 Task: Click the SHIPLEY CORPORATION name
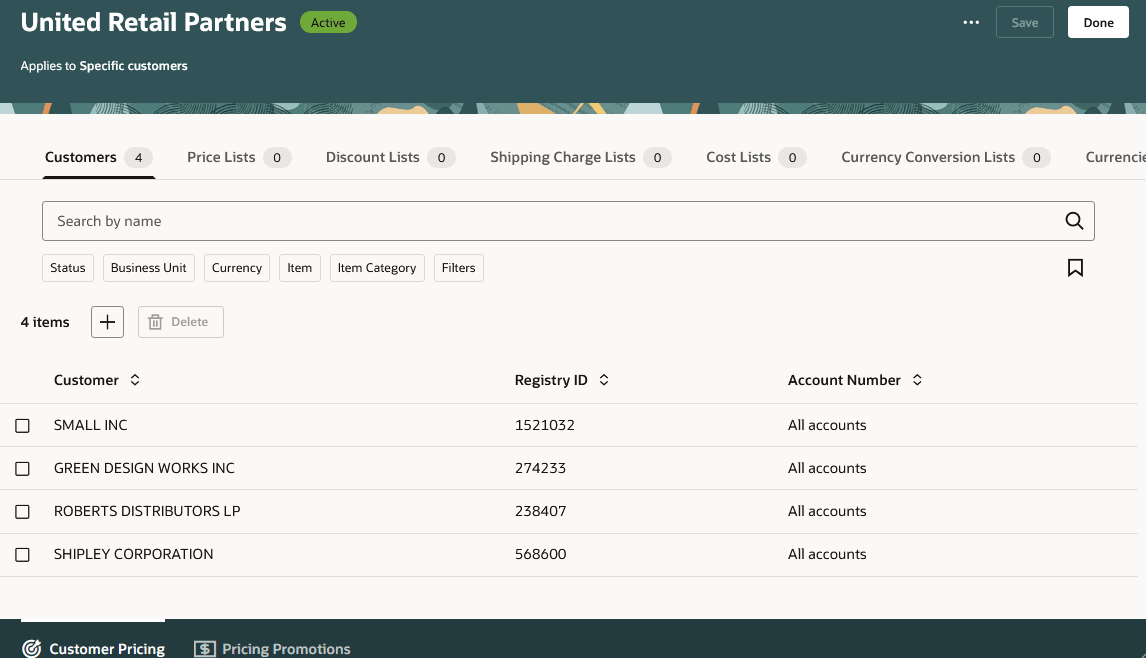coord(134,554)
